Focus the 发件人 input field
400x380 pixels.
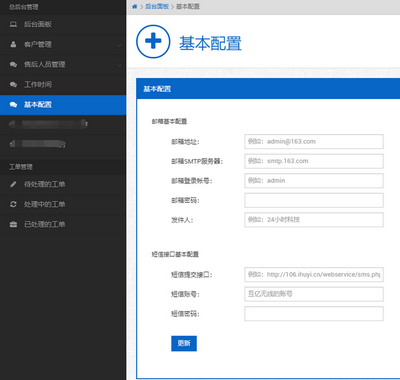click(x=314, y=220)
